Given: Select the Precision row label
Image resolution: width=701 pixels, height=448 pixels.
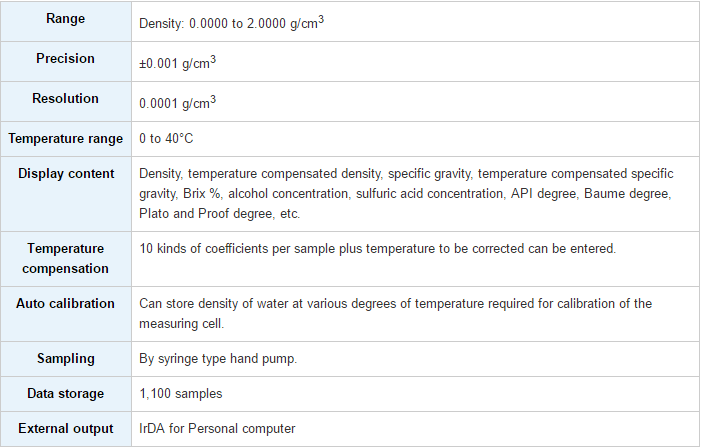Looking at the screenshot, I should pyautogui.click(x=65, y=59).
